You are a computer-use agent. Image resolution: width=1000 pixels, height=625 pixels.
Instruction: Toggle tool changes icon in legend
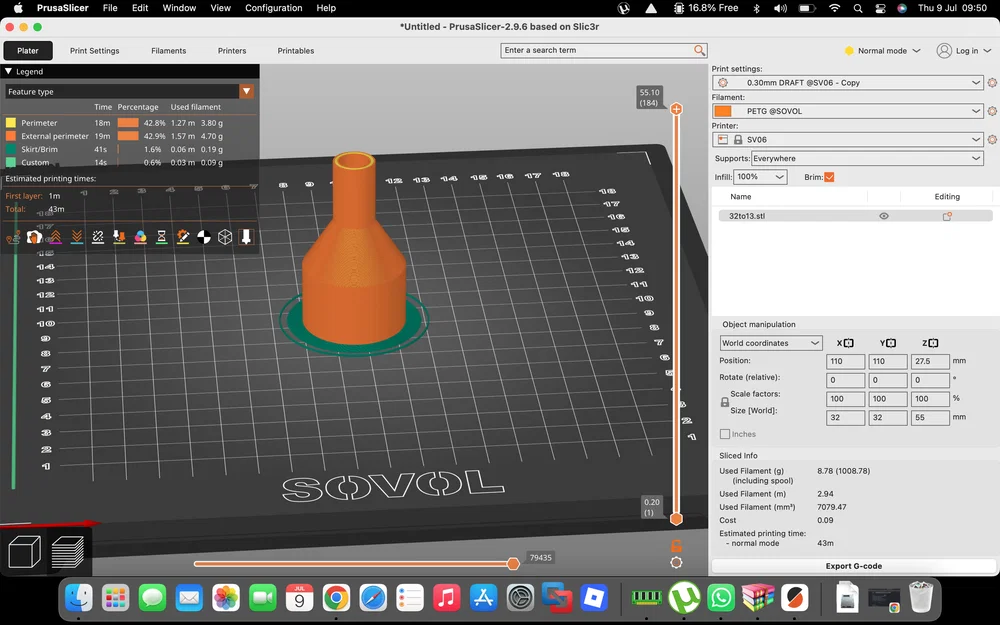click(x=119, y=237)
